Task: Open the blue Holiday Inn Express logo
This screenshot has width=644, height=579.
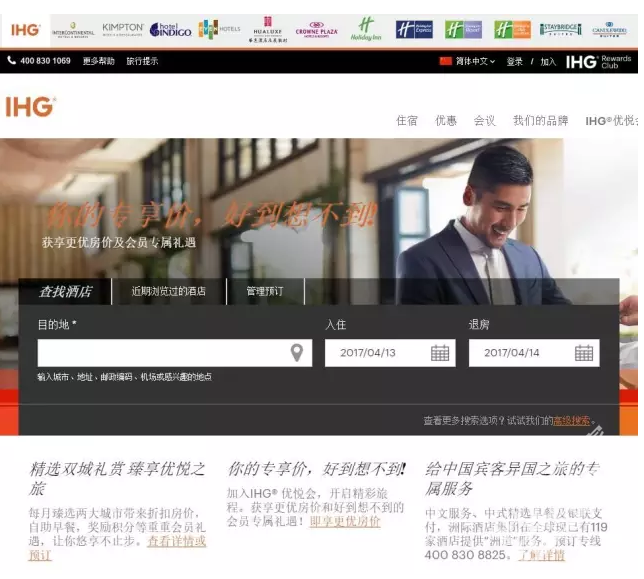Action: [414, 30]
